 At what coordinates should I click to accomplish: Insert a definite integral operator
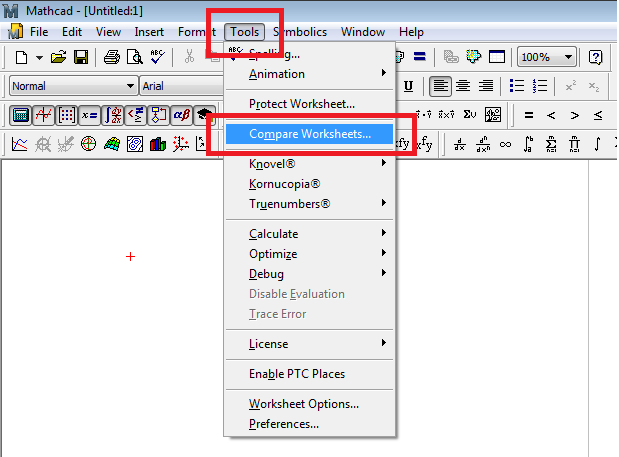coord(528,144)
